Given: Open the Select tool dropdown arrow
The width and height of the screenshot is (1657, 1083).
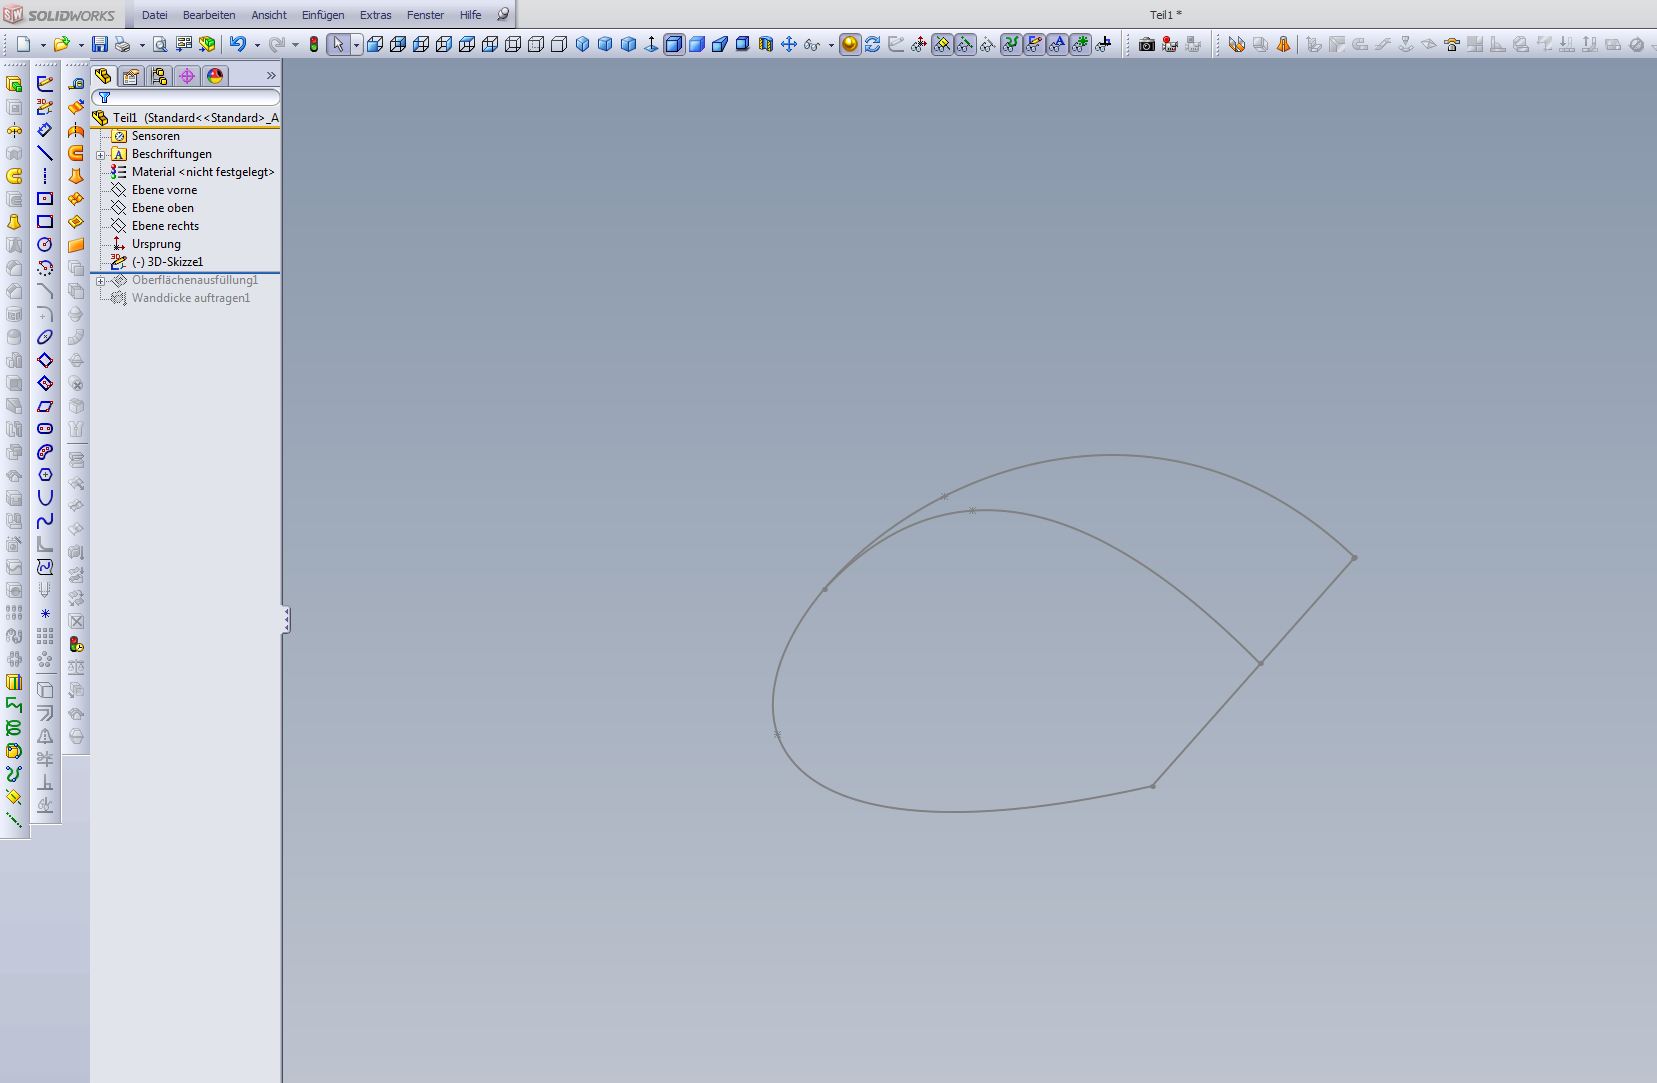Looking at the screenshot, I should 356,45.
